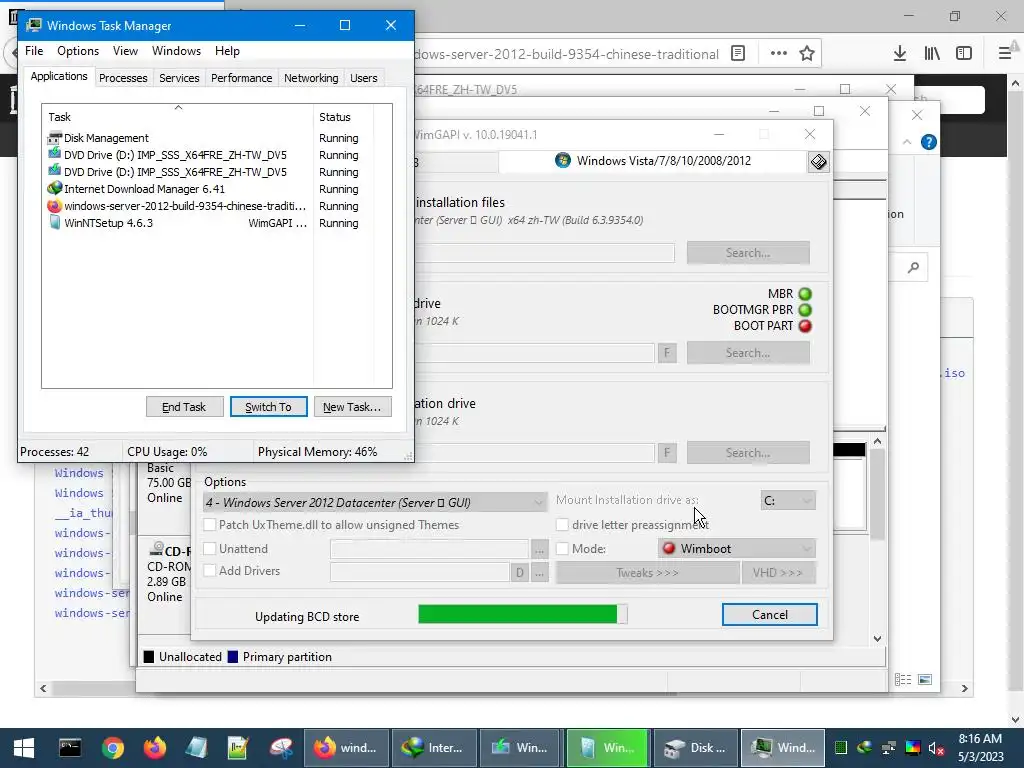Toggle Firefox reader view icon

pos(738,54)
